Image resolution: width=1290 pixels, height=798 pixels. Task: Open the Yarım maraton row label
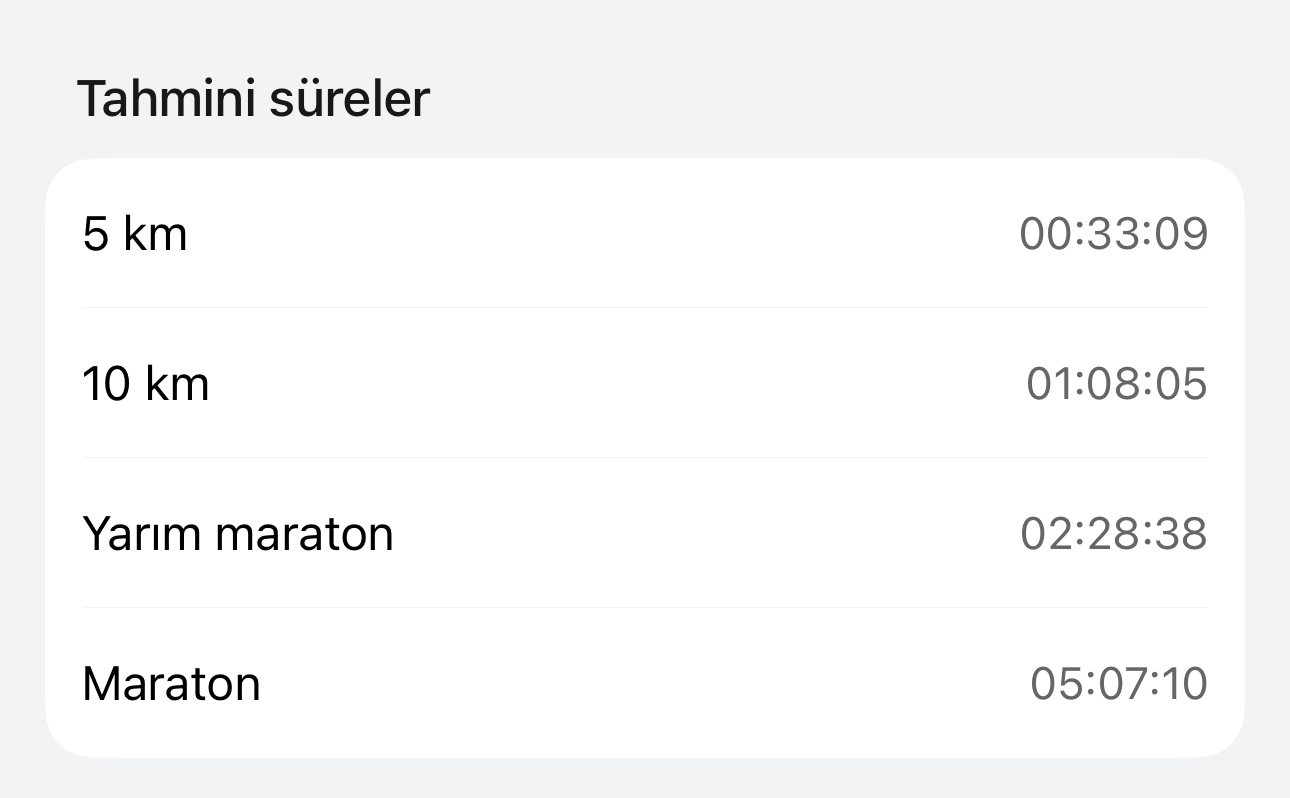(237, 534)
